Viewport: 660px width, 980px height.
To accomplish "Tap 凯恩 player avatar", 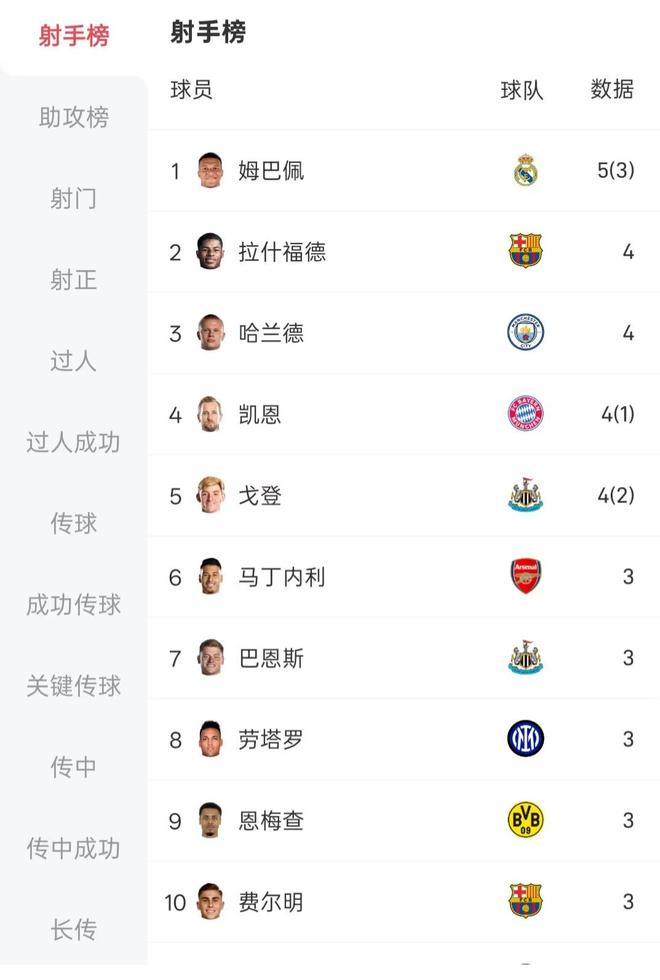I will 210,414.
